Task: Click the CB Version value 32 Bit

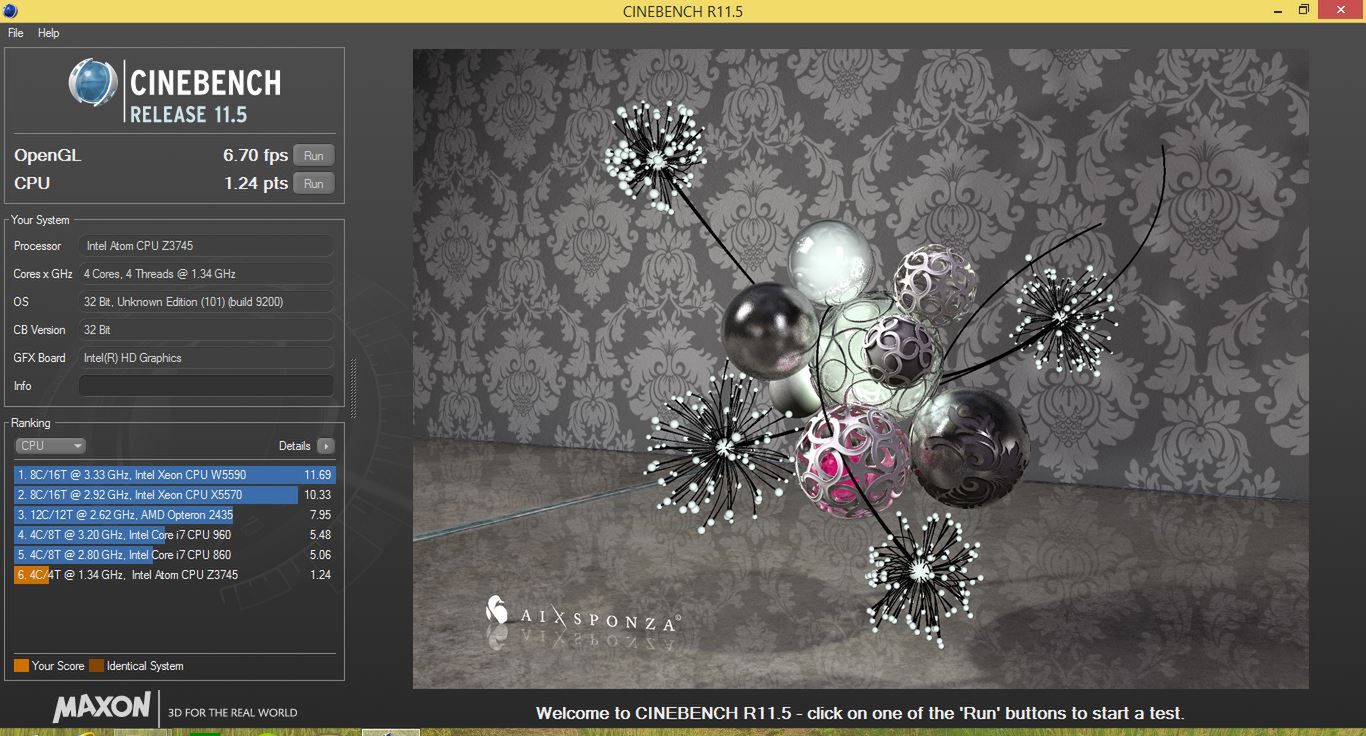Action: [x=207, y=330]
